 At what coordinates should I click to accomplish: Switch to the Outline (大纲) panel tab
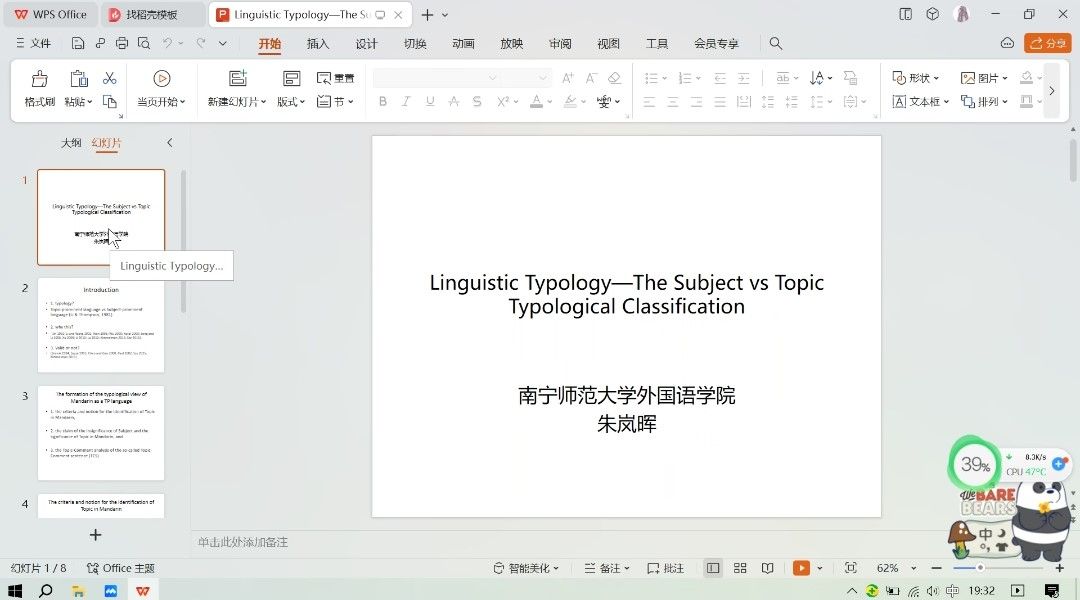click(x=71, y=143)
